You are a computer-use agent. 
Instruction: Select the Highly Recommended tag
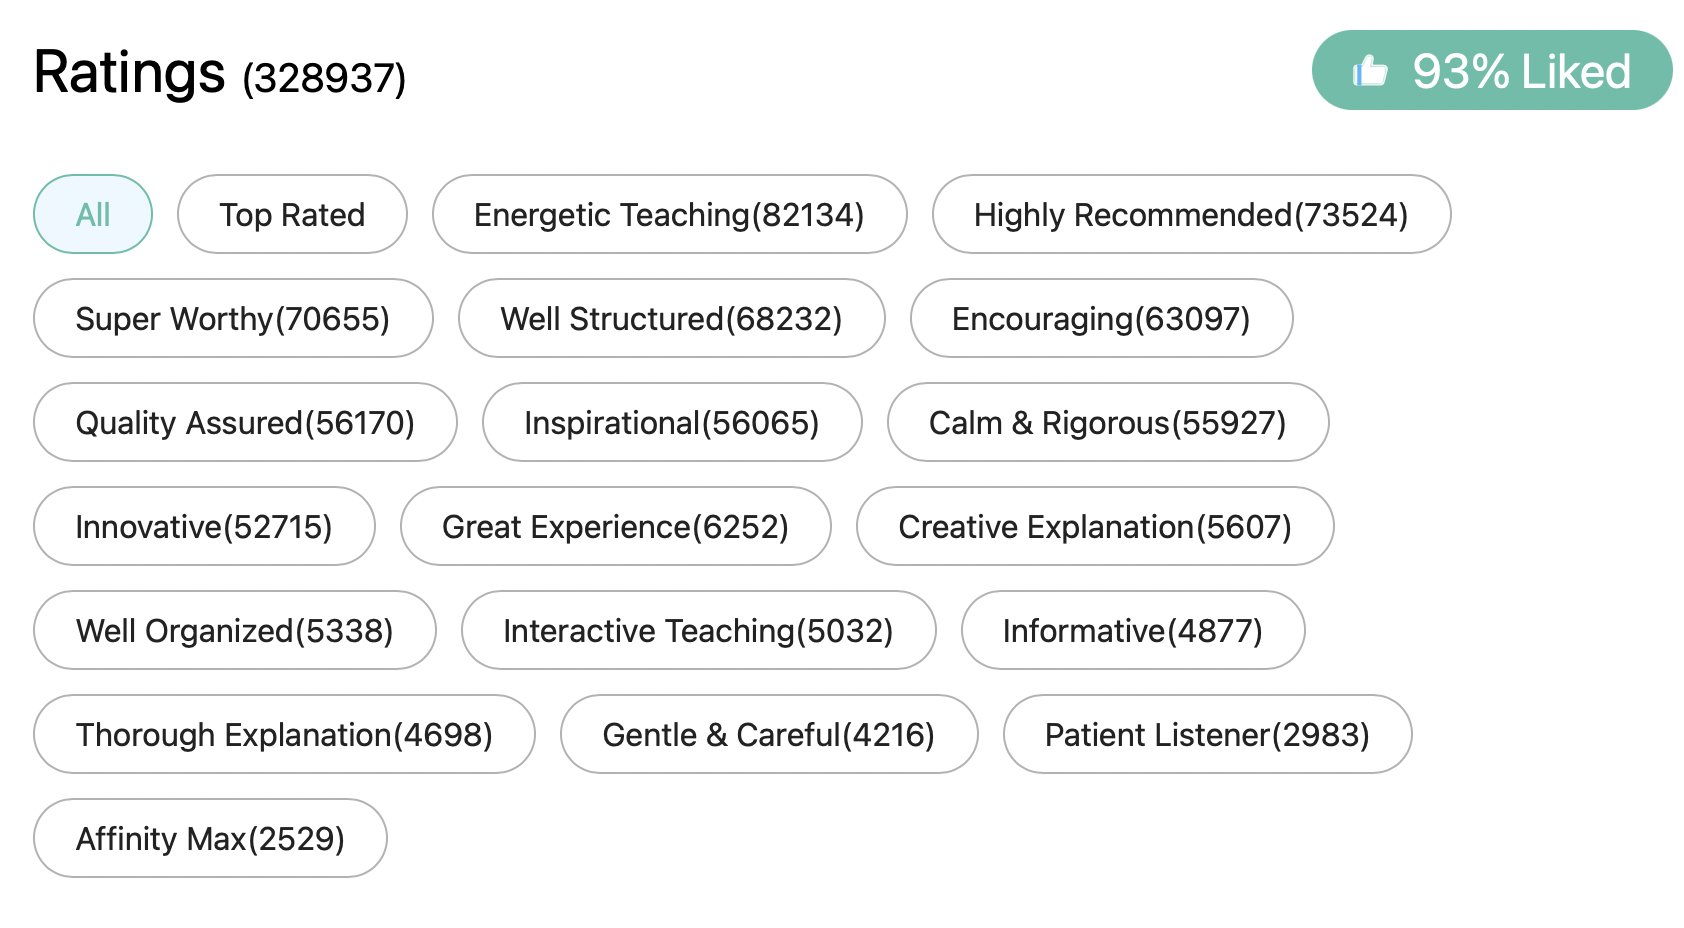[1191, 214]
